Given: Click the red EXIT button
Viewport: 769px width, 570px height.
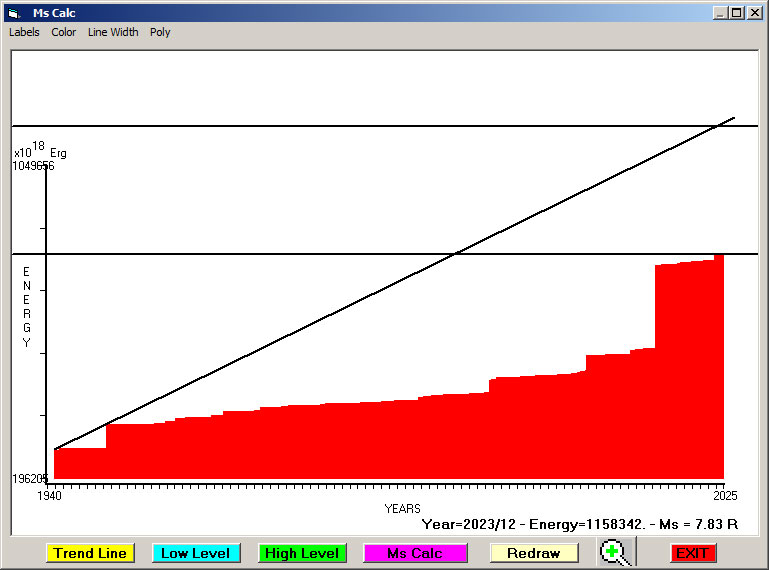Looking at the screenshot, I should click(692, 553).
